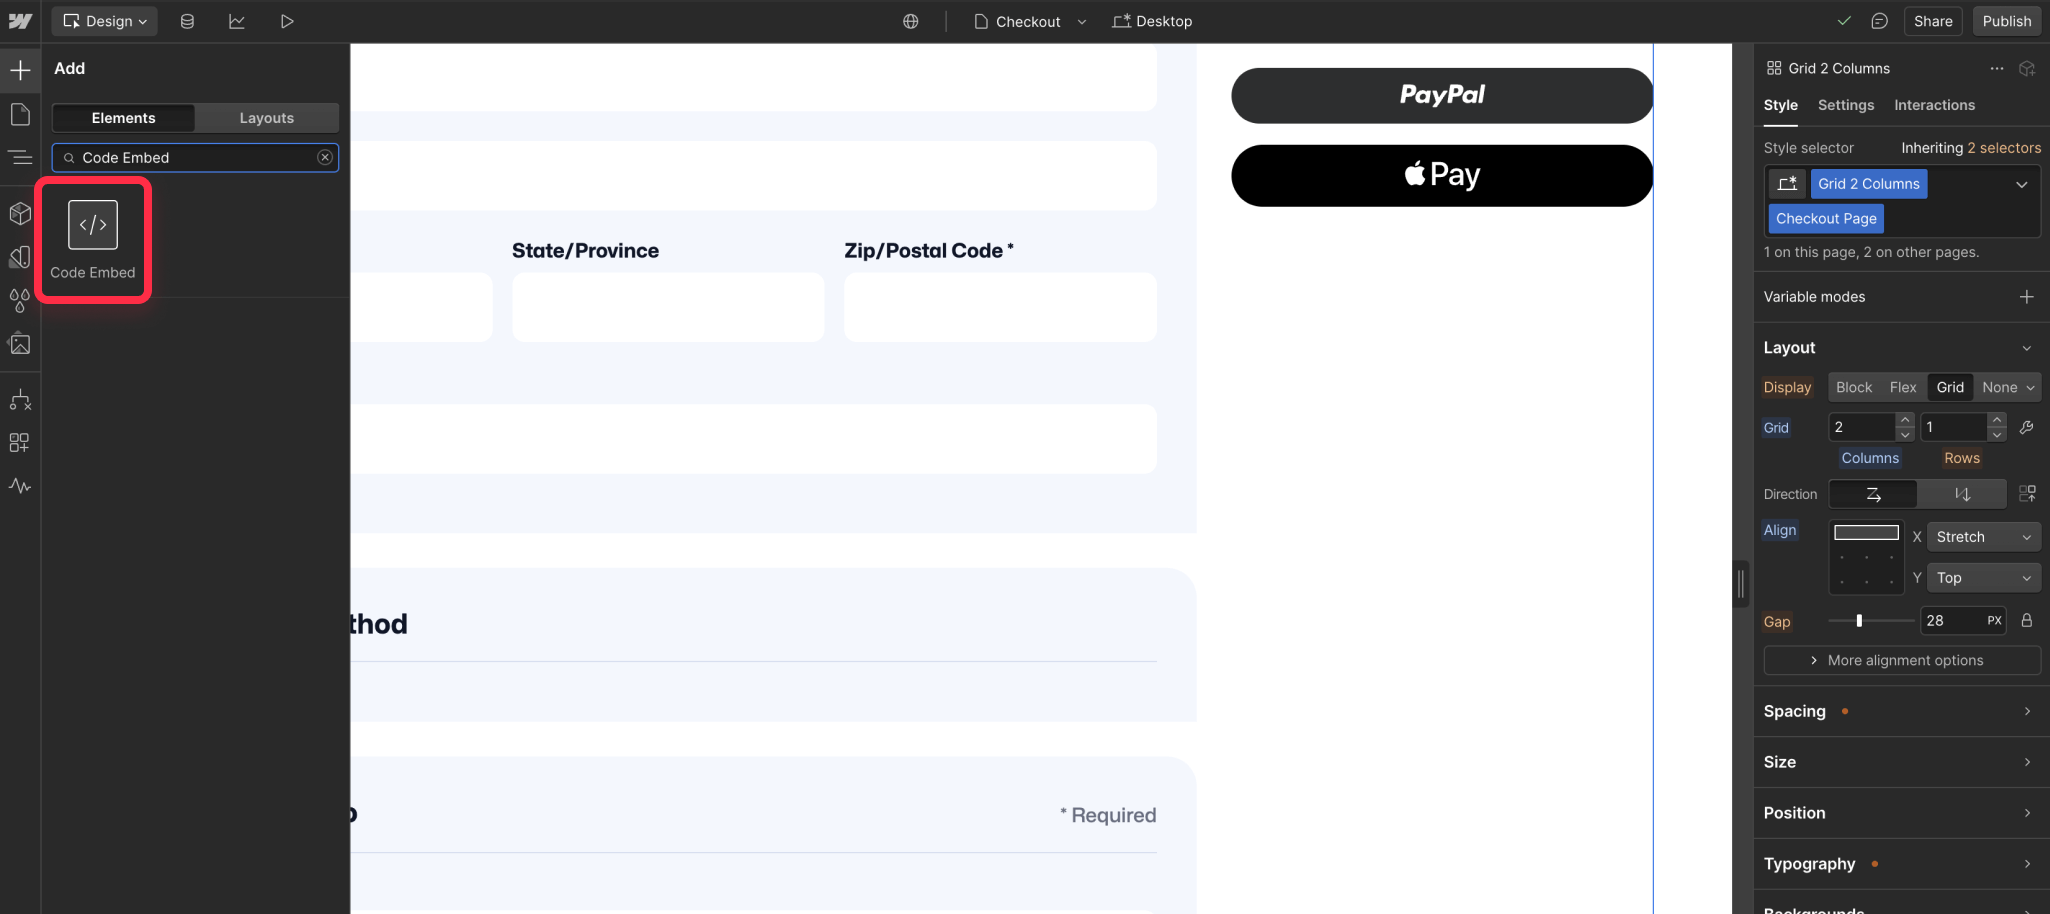Open the Webflow logo menu

point(20,21)
